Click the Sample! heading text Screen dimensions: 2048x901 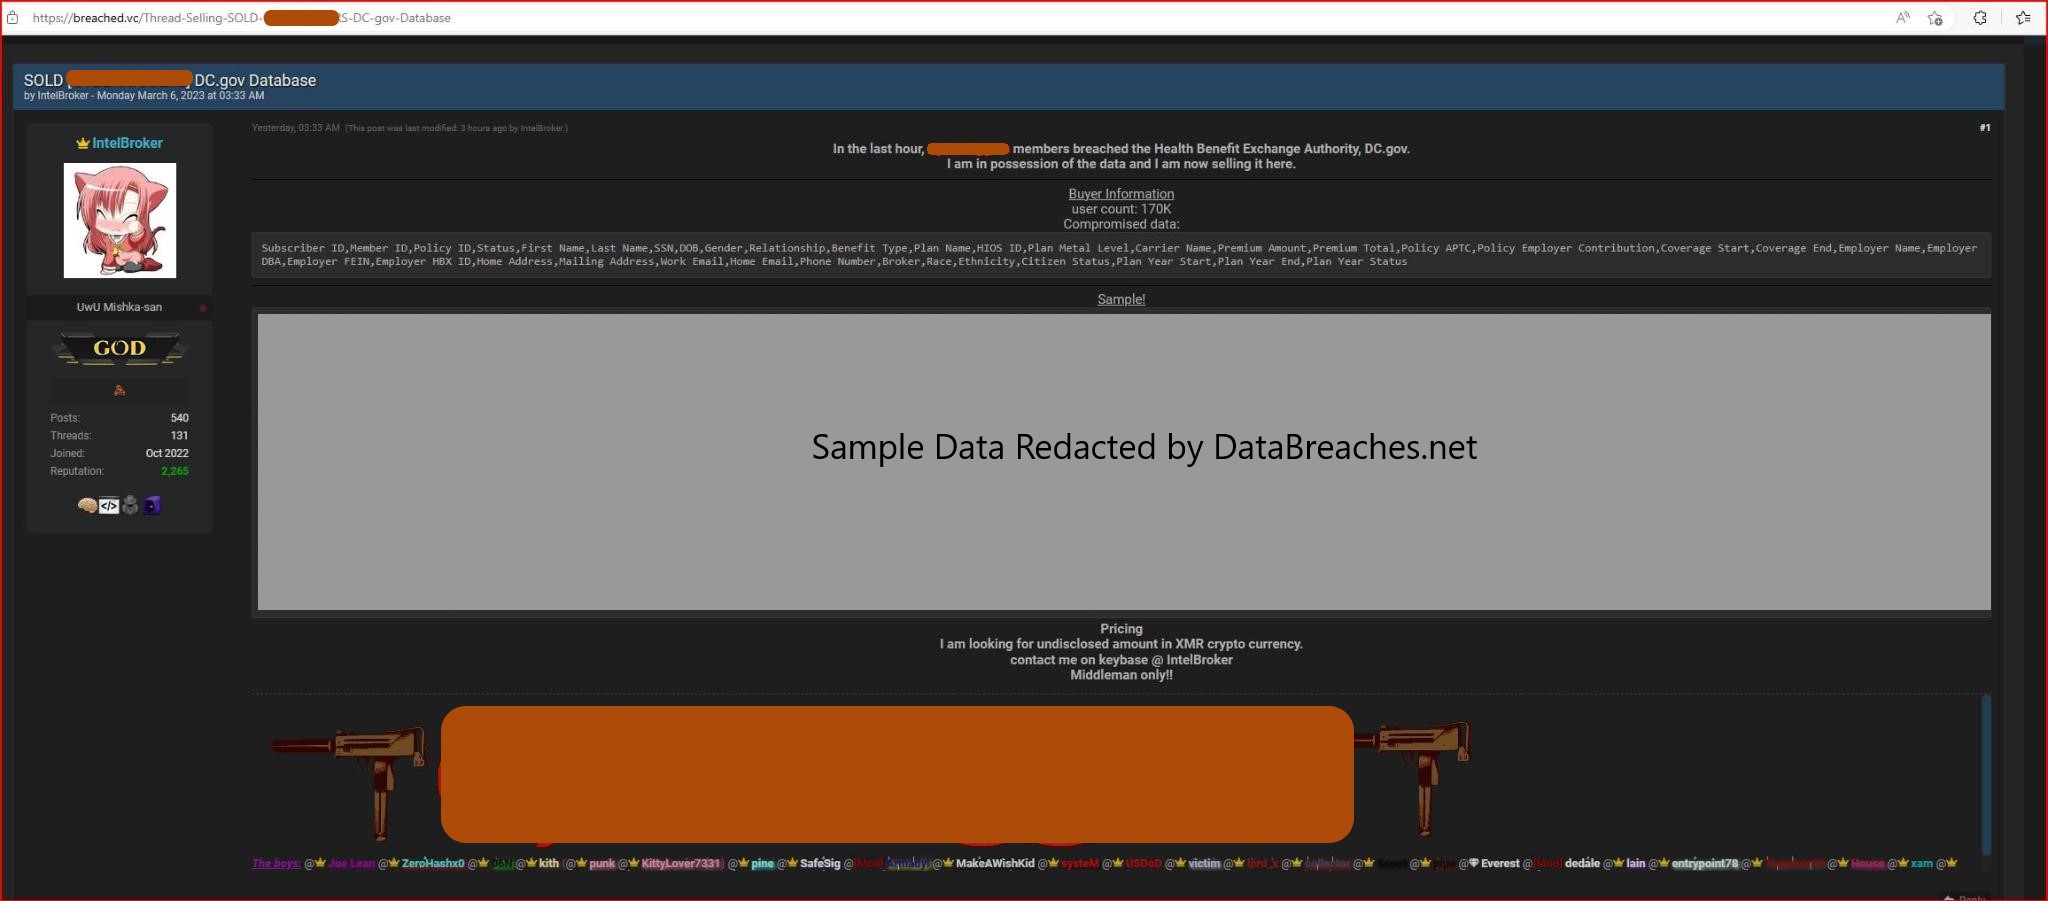coord(1121,299)
